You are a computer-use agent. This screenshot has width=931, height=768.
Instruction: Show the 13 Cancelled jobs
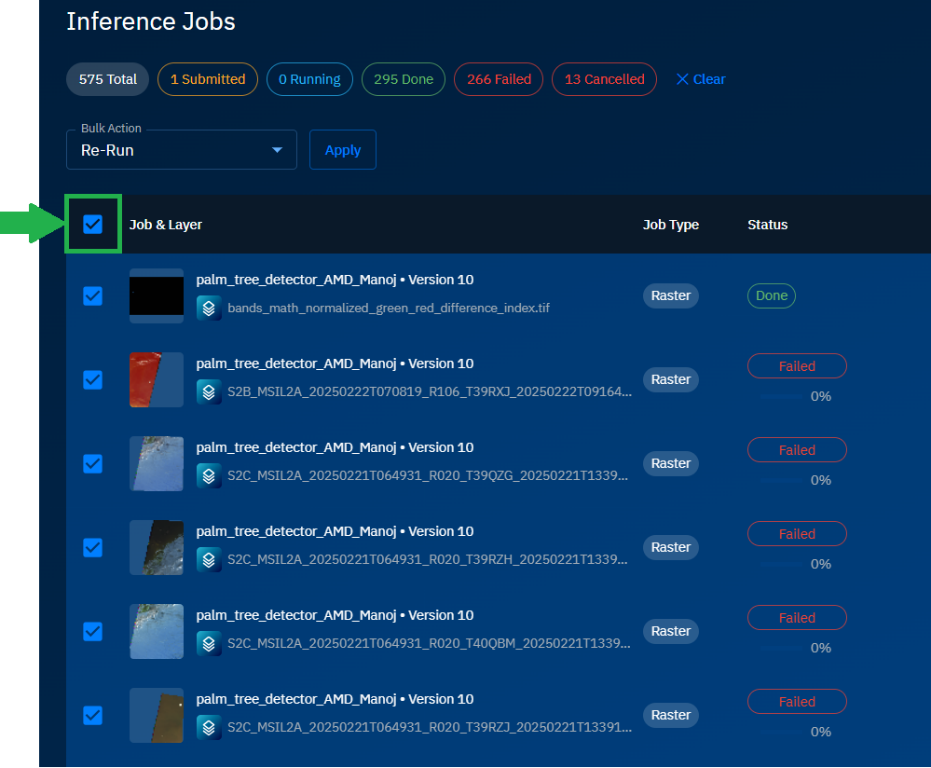604,79
